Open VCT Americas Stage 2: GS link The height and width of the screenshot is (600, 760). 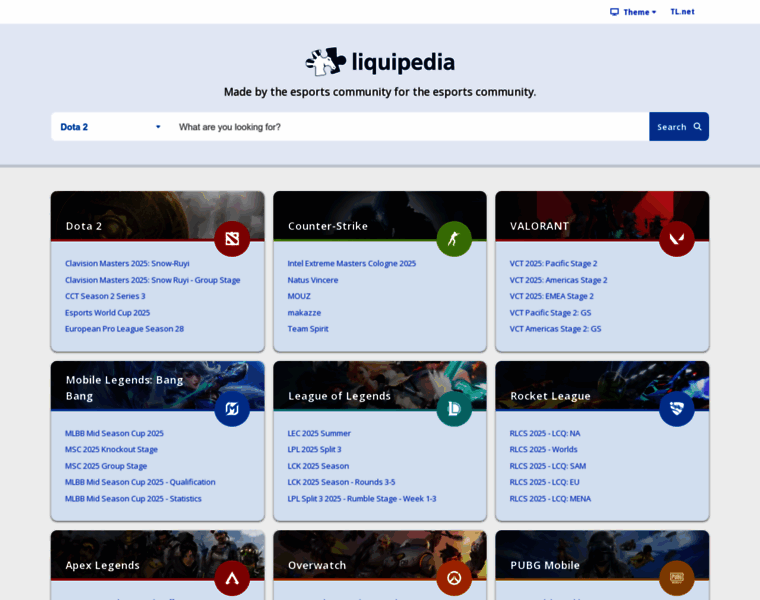pos(555,329)
